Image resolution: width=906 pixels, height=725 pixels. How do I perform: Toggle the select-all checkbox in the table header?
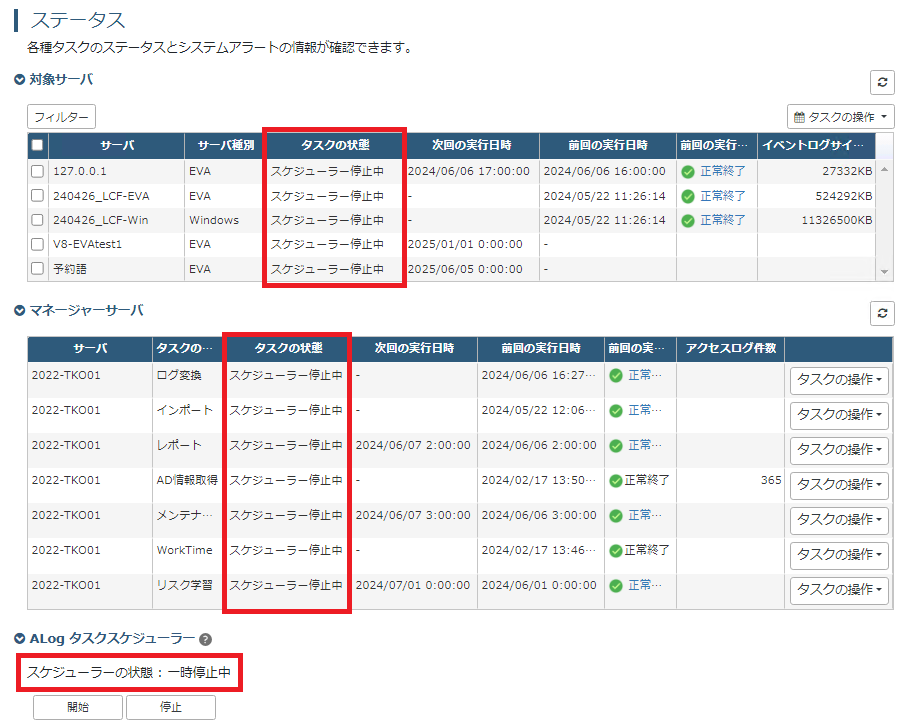point(38,145)
